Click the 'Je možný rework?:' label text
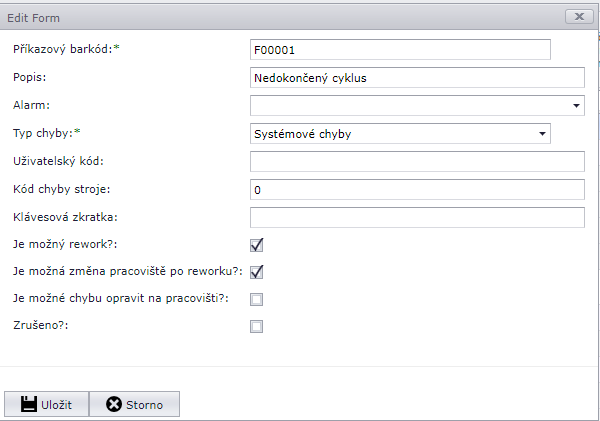This screenshot has width=600, height=421. tap(64, 243)
